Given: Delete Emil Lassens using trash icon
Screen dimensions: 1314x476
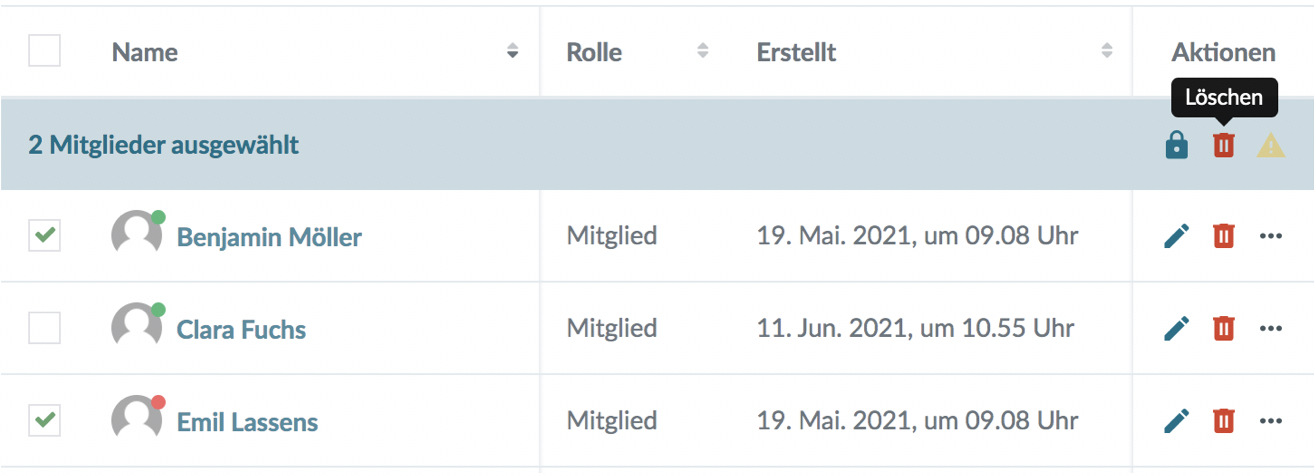Looking at the screenshot, I should point(1224,421).
